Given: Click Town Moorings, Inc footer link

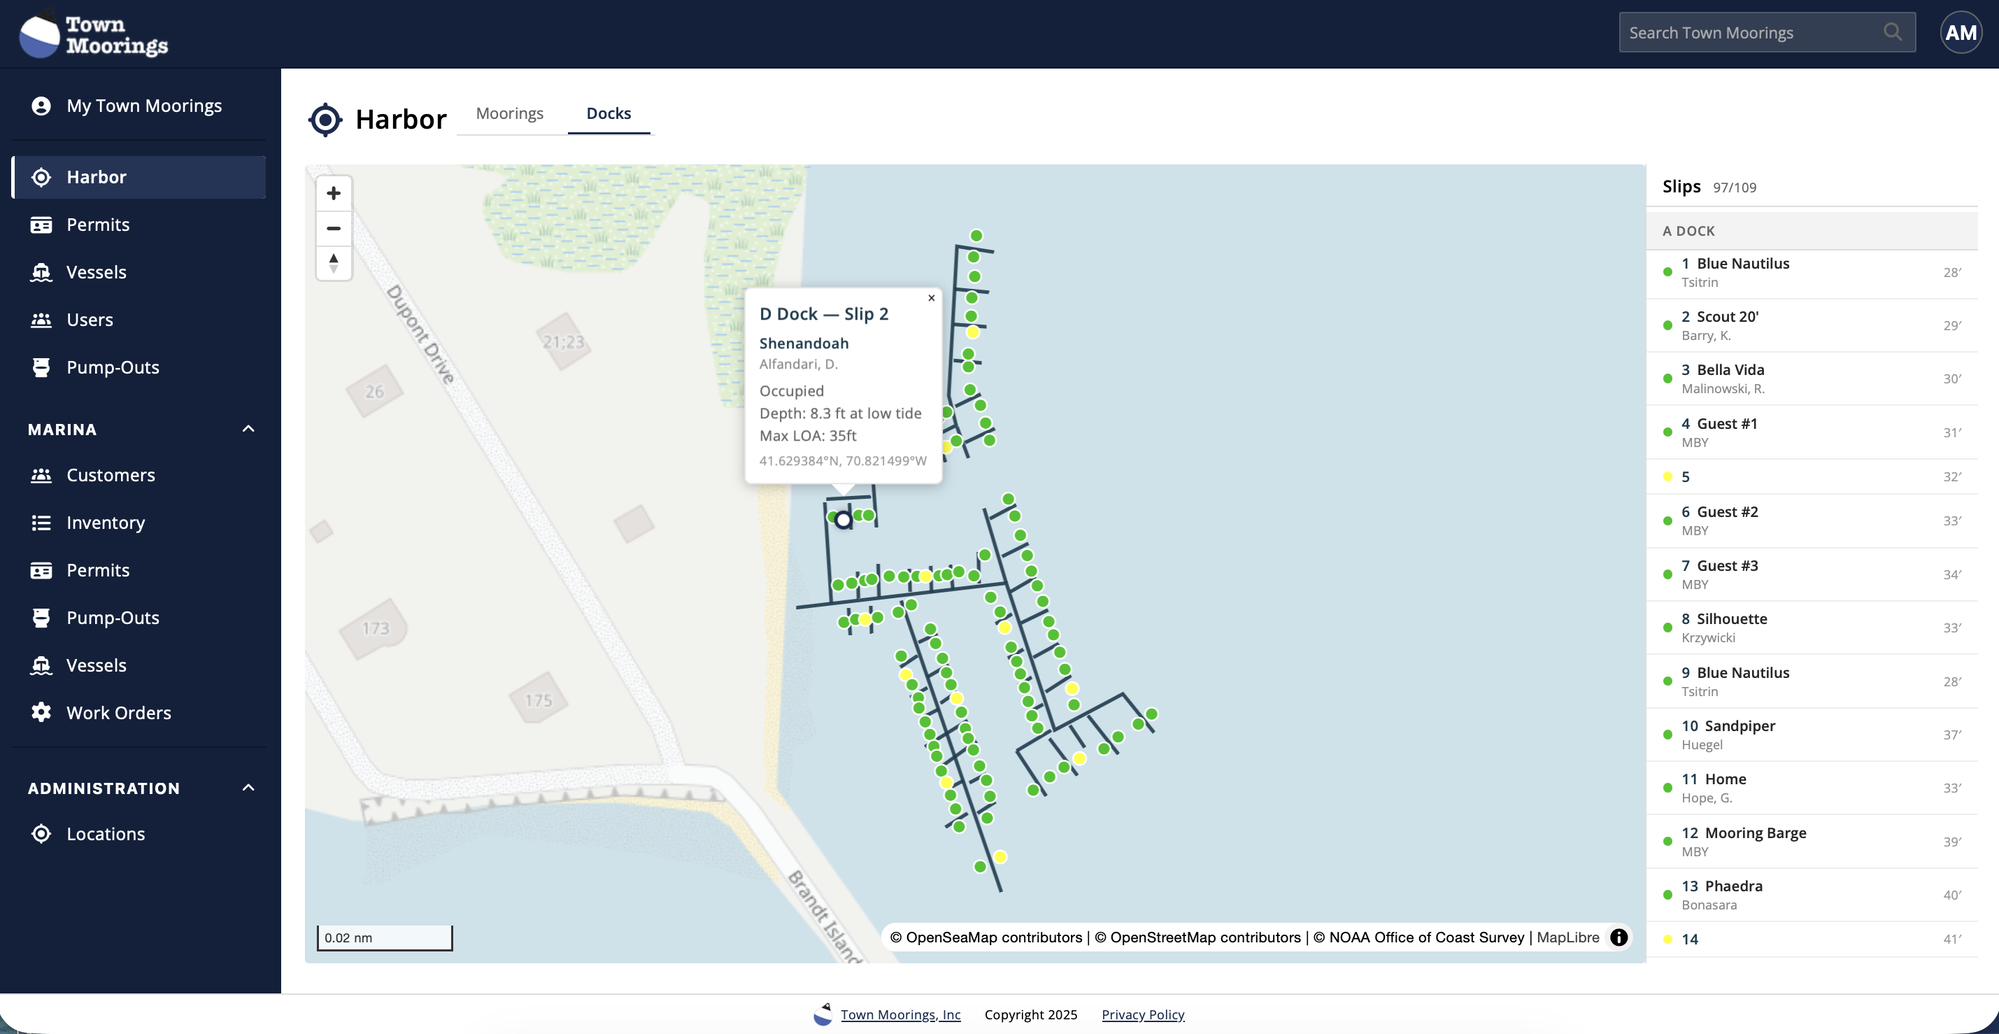Looking at the screenshot, I should 900,1014.
